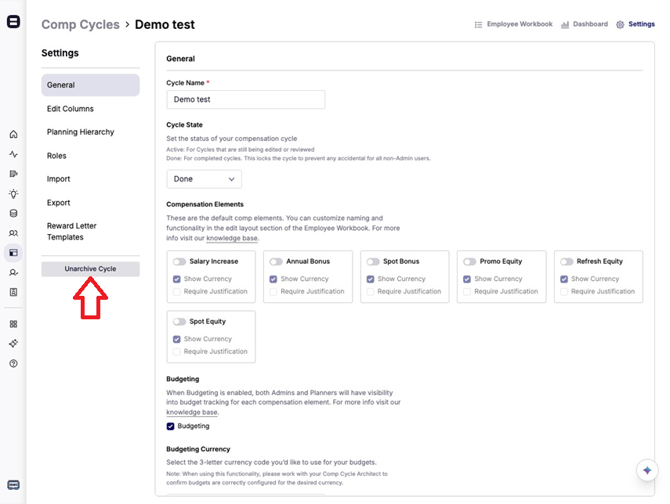This screenshot has height=504, width=670.
Task: Open the activity pulse icon in sidebar
Action: pyautogui.click(x=13, y=155)
